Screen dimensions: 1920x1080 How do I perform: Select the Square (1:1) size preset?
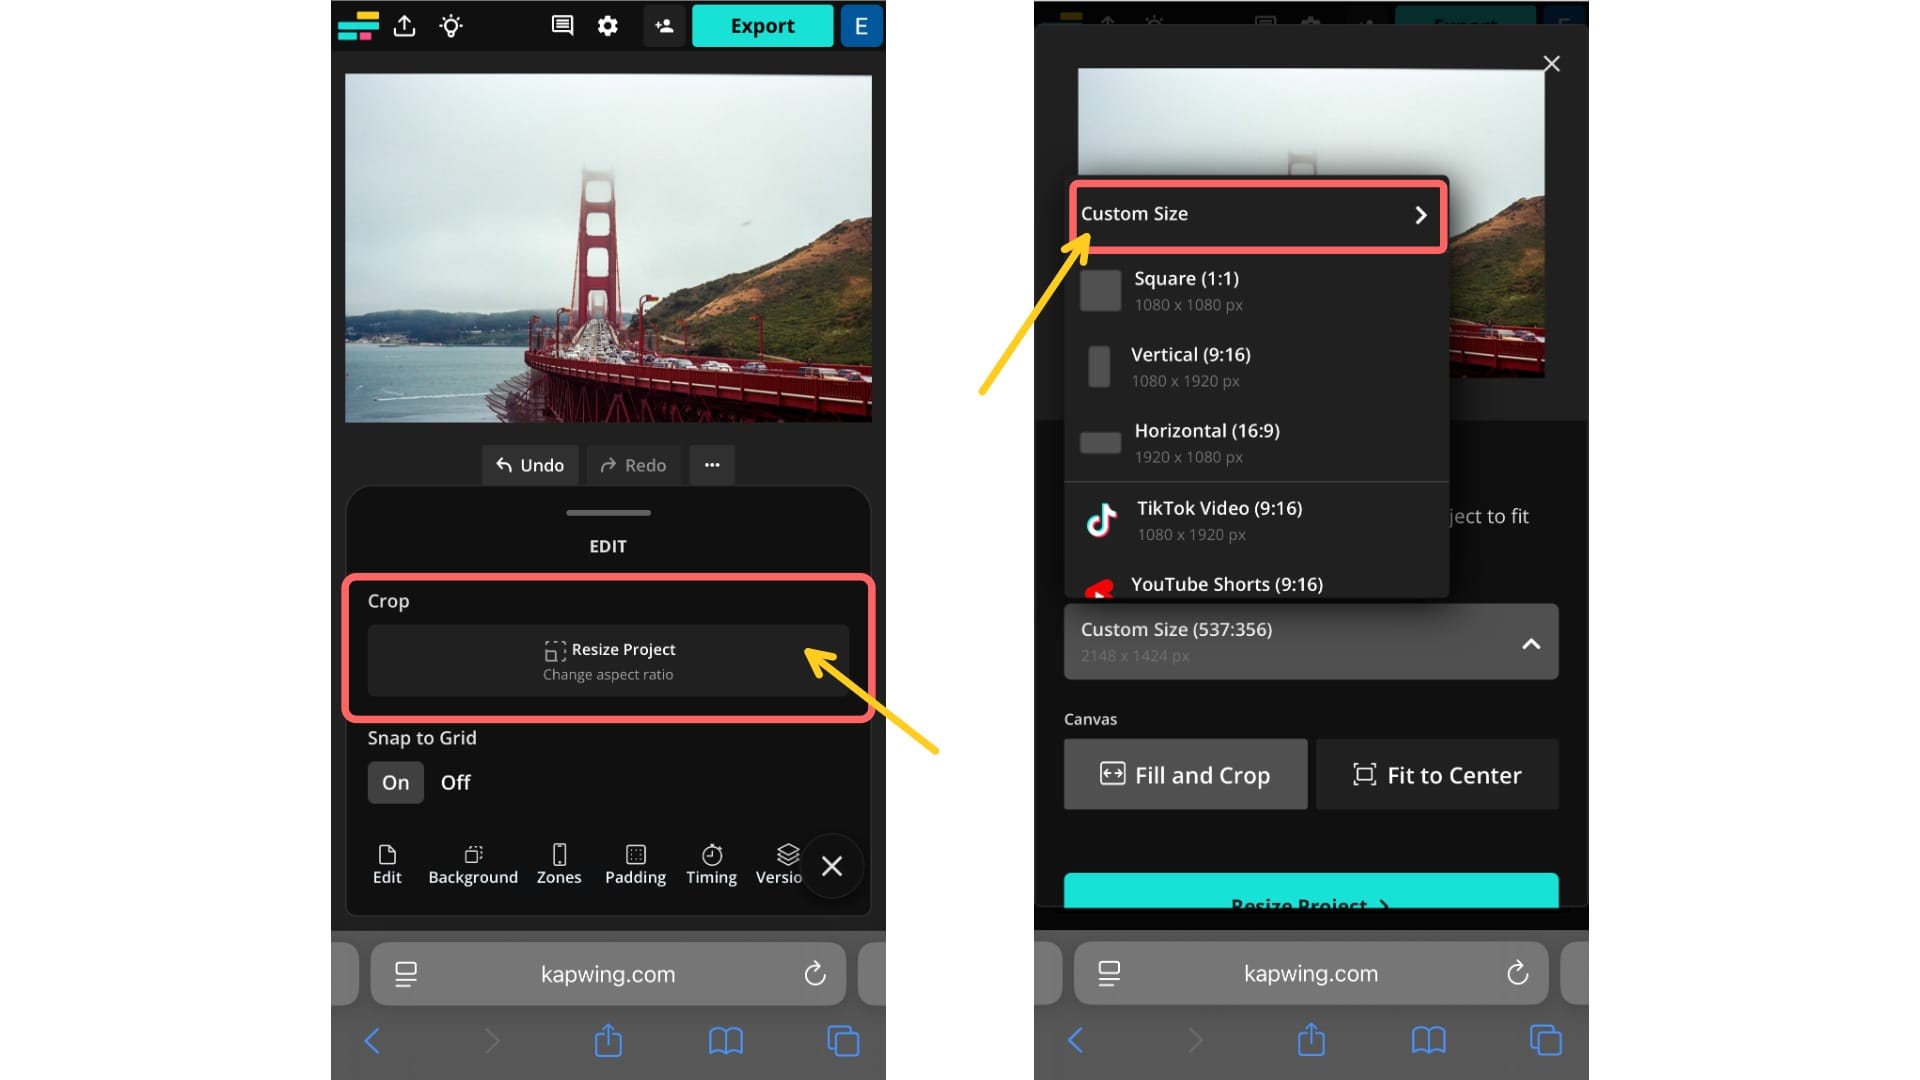point(1186,290)
